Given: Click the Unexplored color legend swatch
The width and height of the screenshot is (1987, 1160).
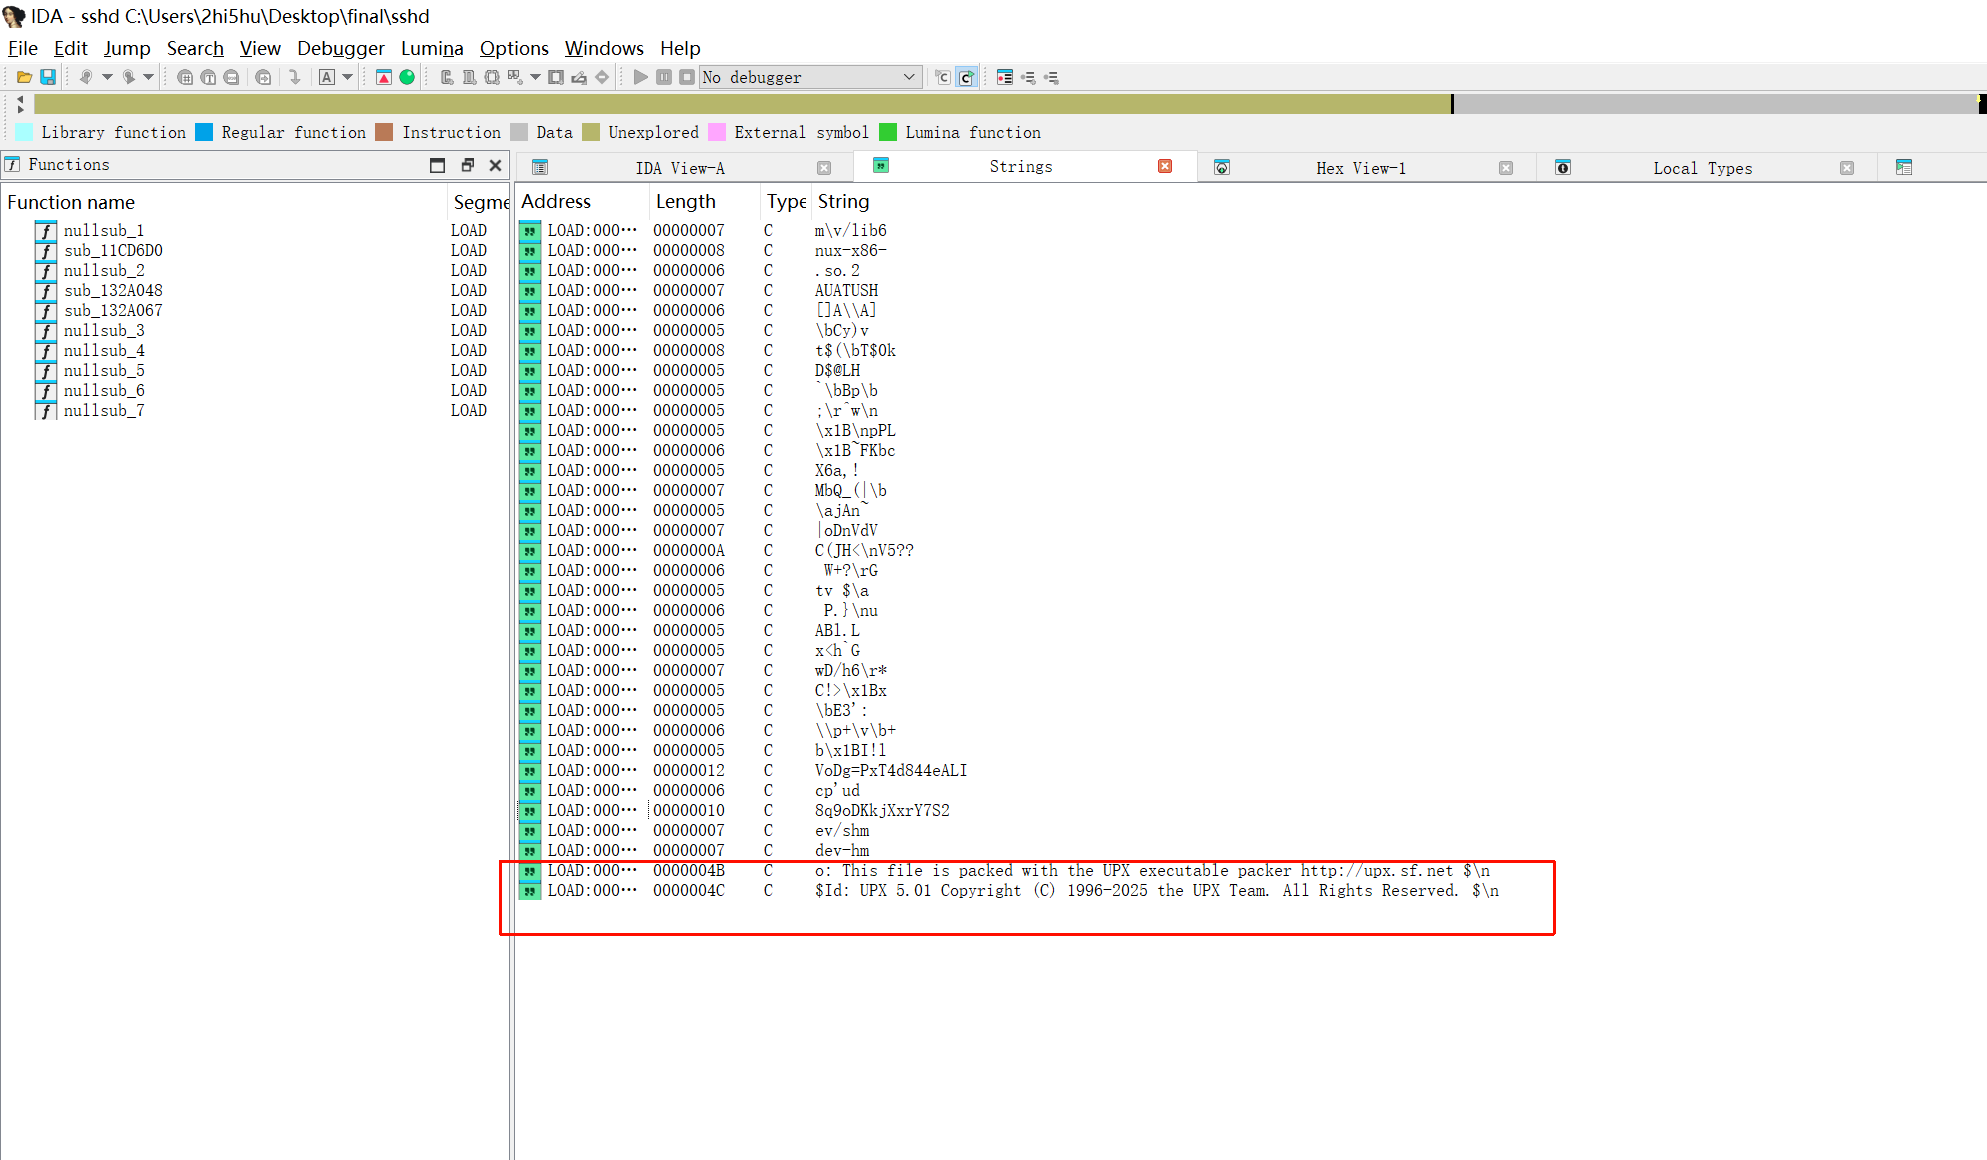Looking at the screenshot, I should point(591,132).
